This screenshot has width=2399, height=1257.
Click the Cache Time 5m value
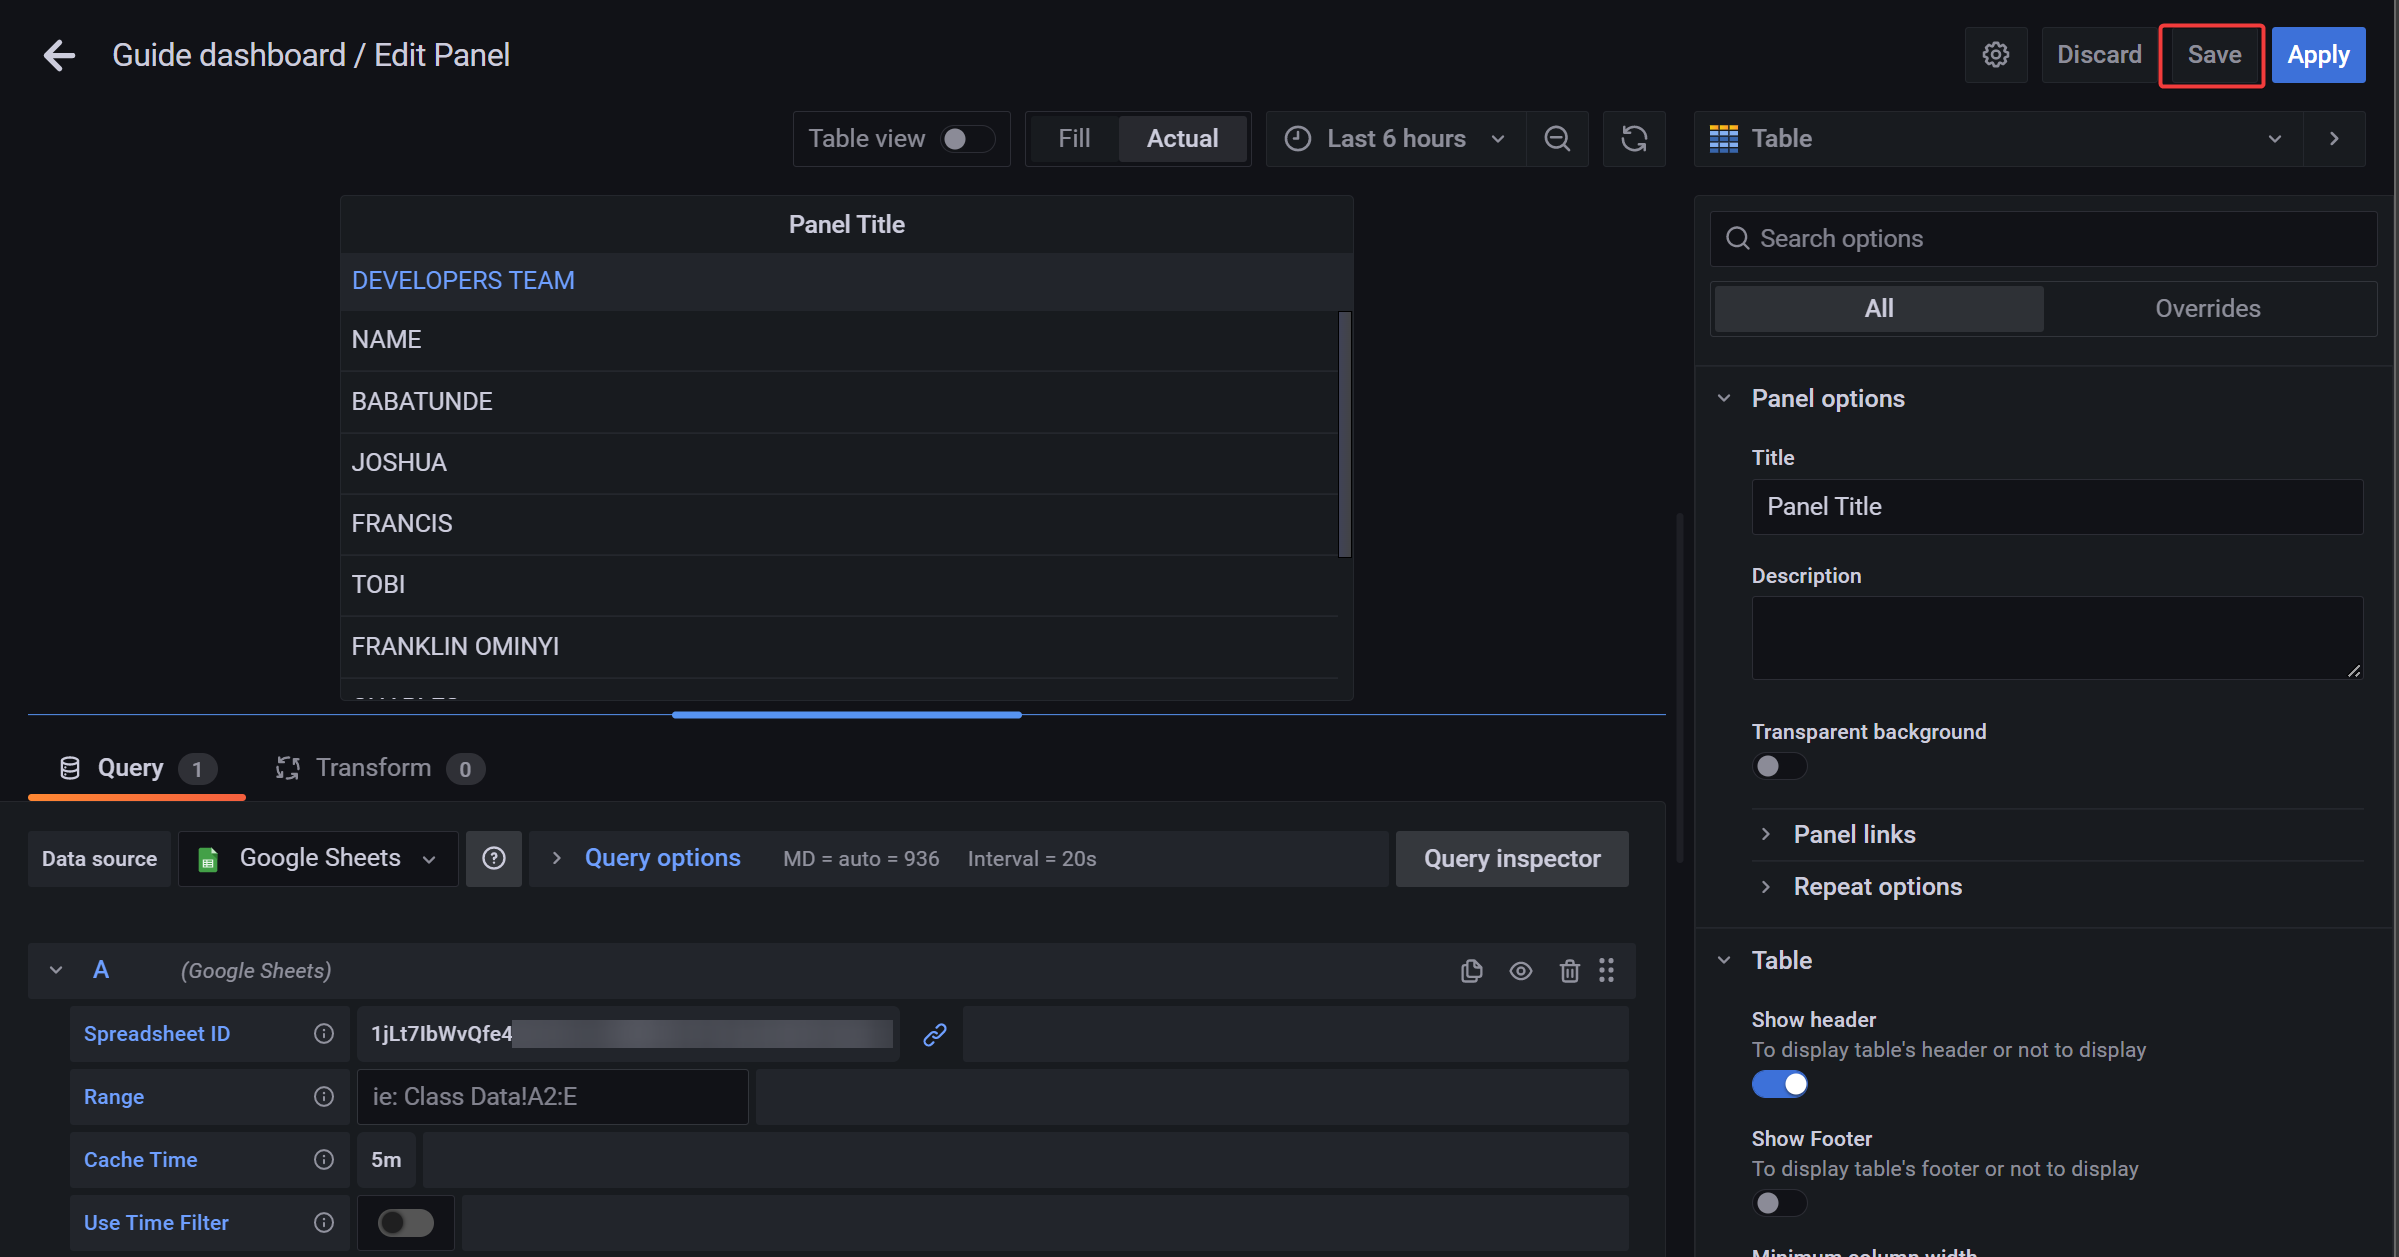click(386, 1160)
